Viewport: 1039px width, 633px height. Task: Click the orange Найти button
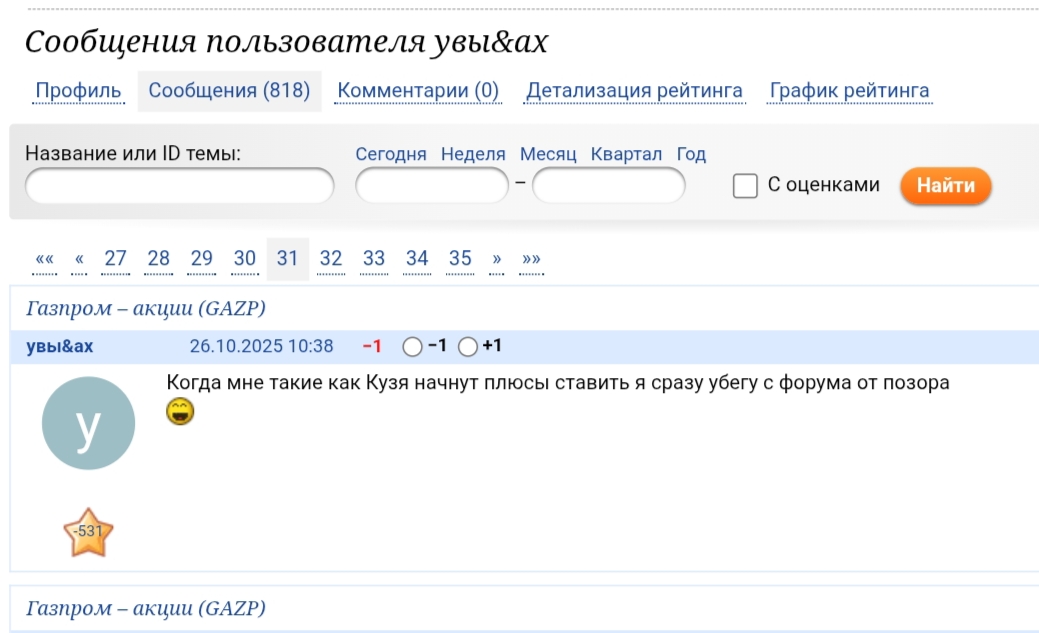(x=946, y=186)
